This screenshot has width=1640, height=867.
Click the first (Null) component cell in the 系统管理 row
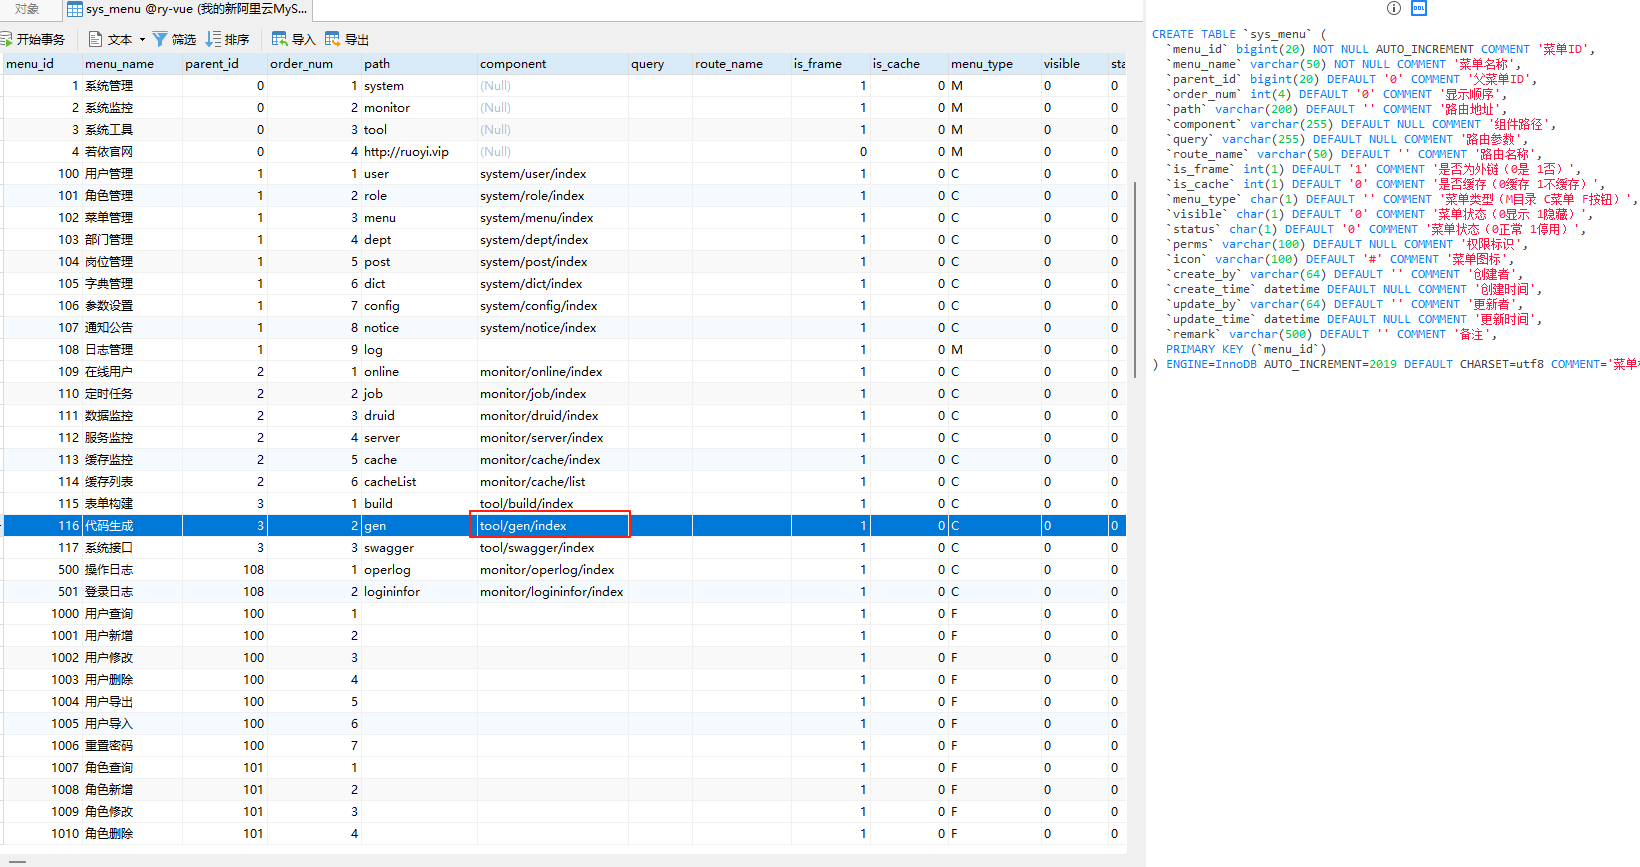tap(552, 85)
